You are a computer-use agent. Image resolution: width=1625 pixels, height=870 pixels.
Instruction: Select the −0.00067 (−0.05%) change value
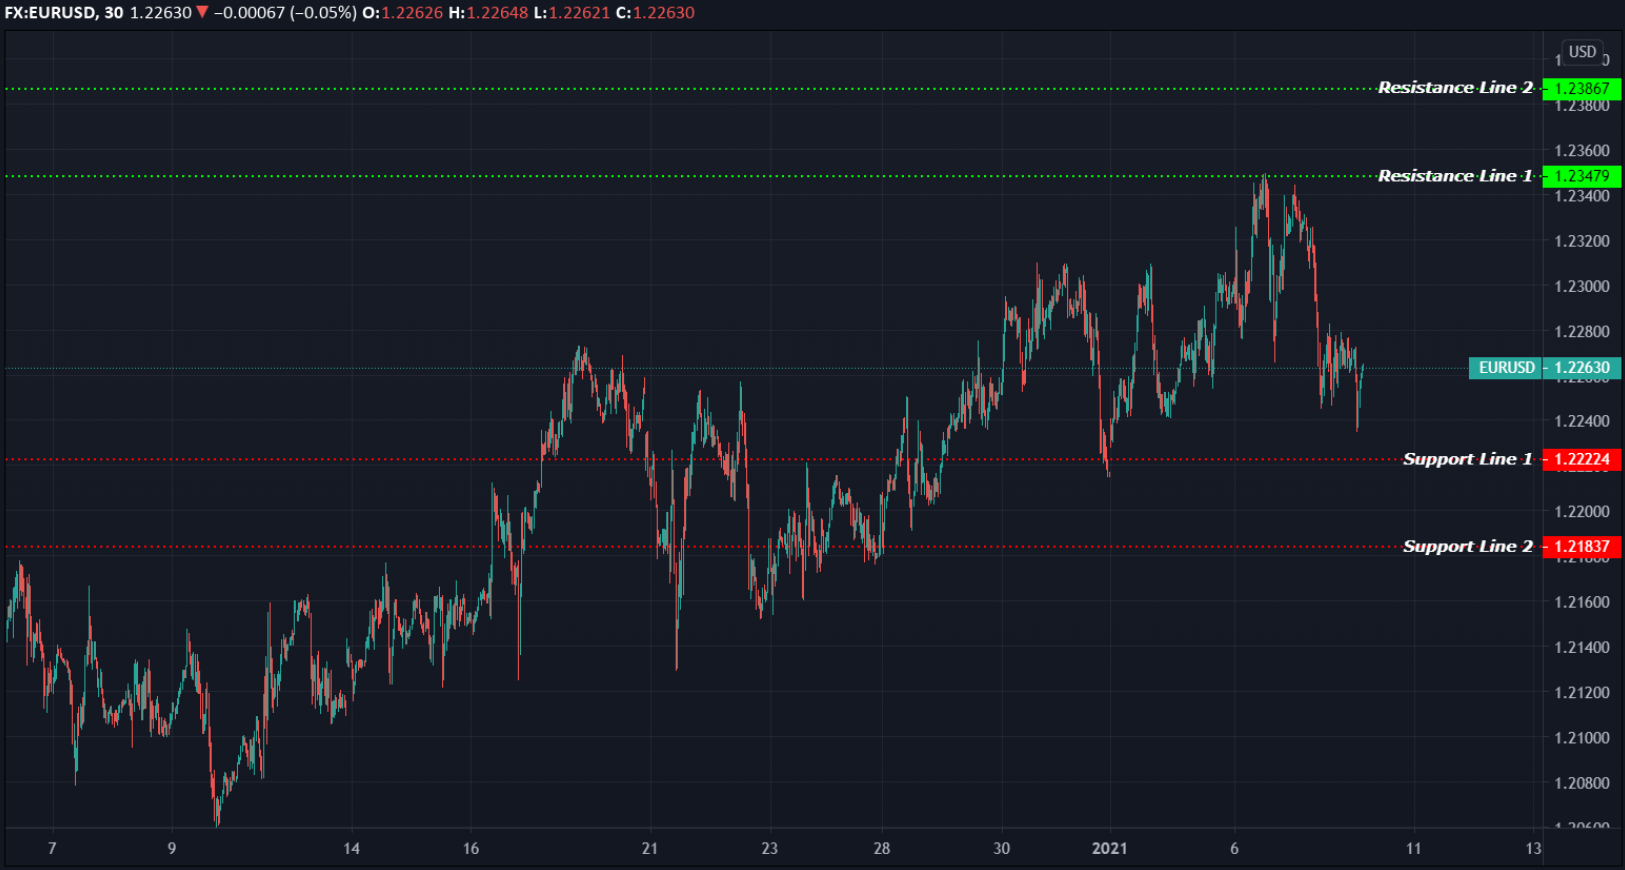point(285,13)
